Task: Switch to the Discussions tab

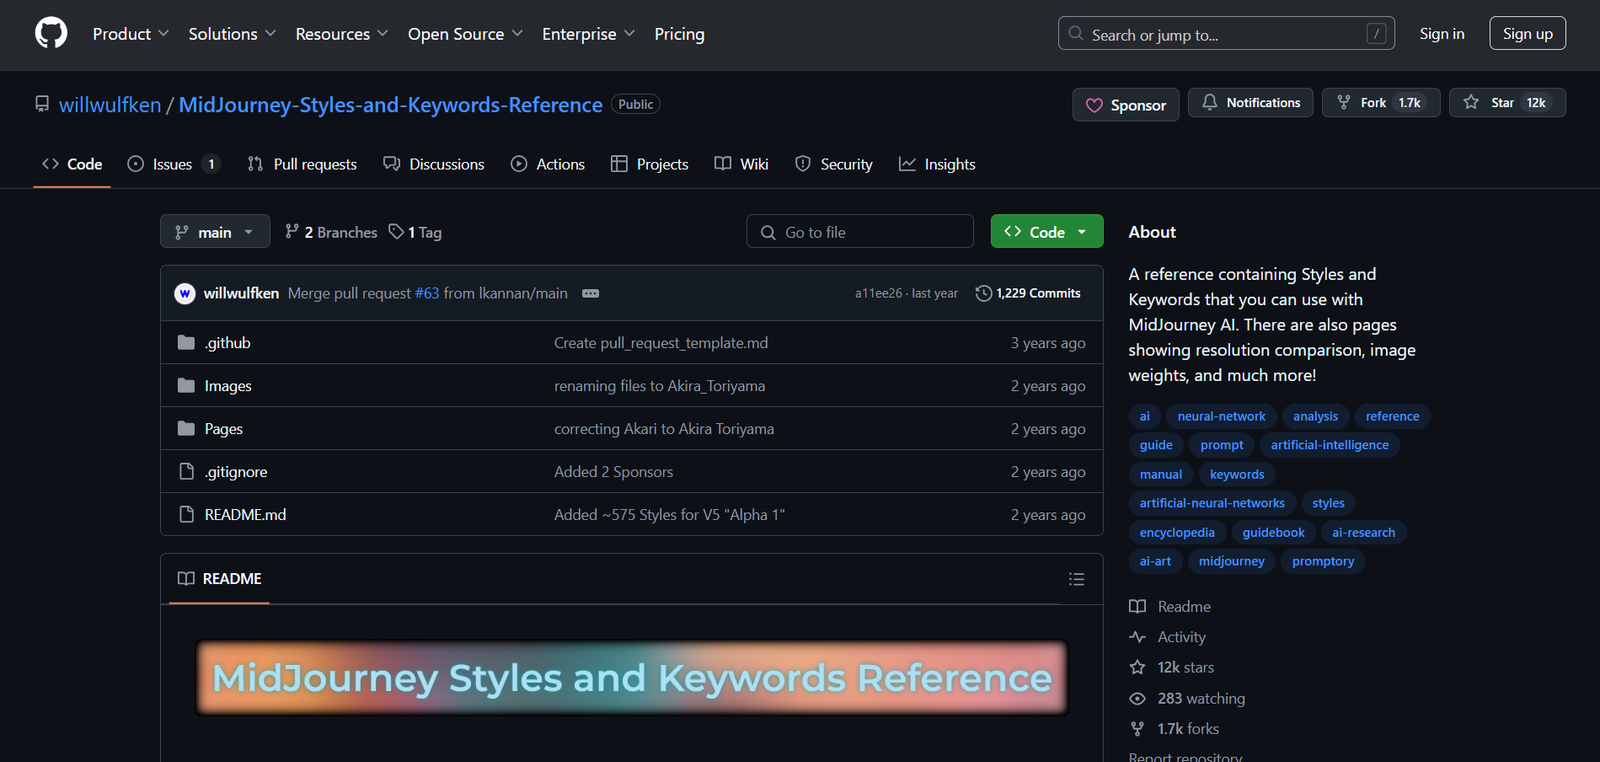Action: (434, 164)
